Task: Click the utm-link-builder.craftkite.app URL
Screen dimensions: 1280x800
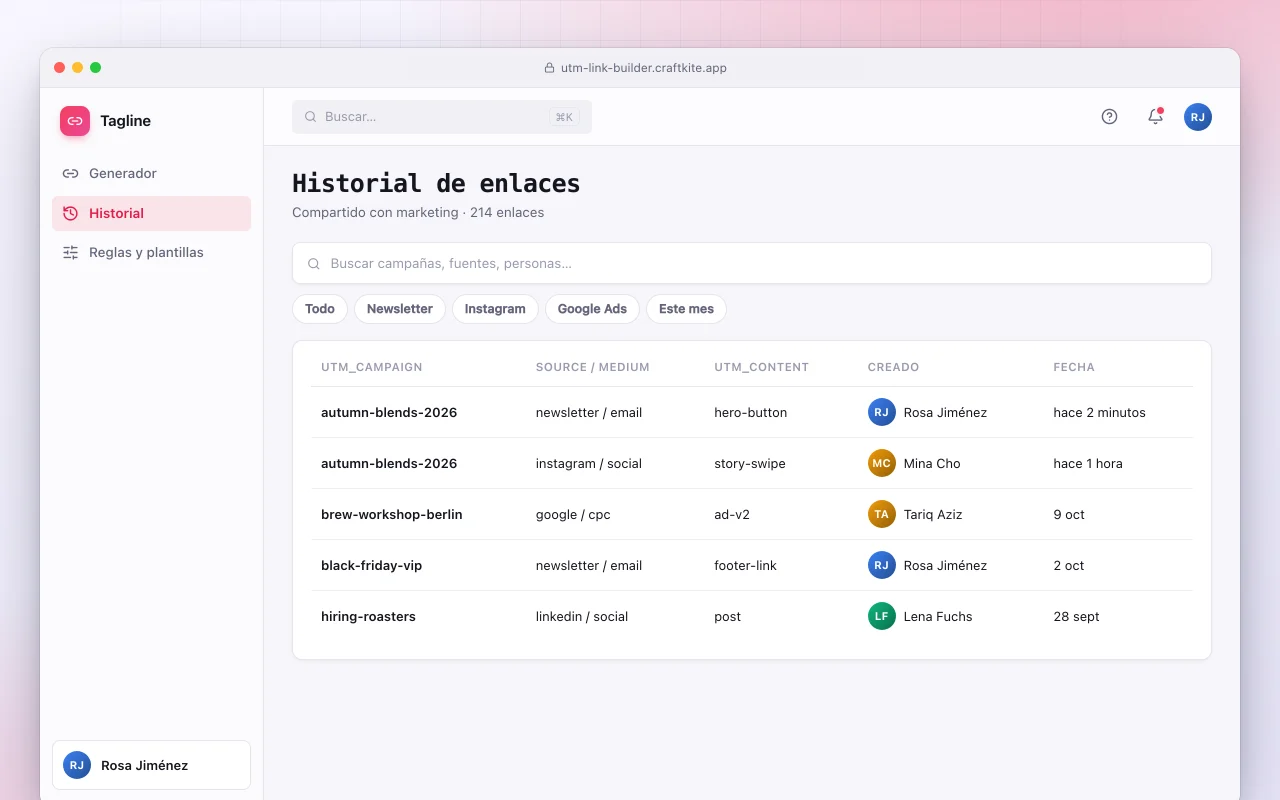Action: pos(644,68)
